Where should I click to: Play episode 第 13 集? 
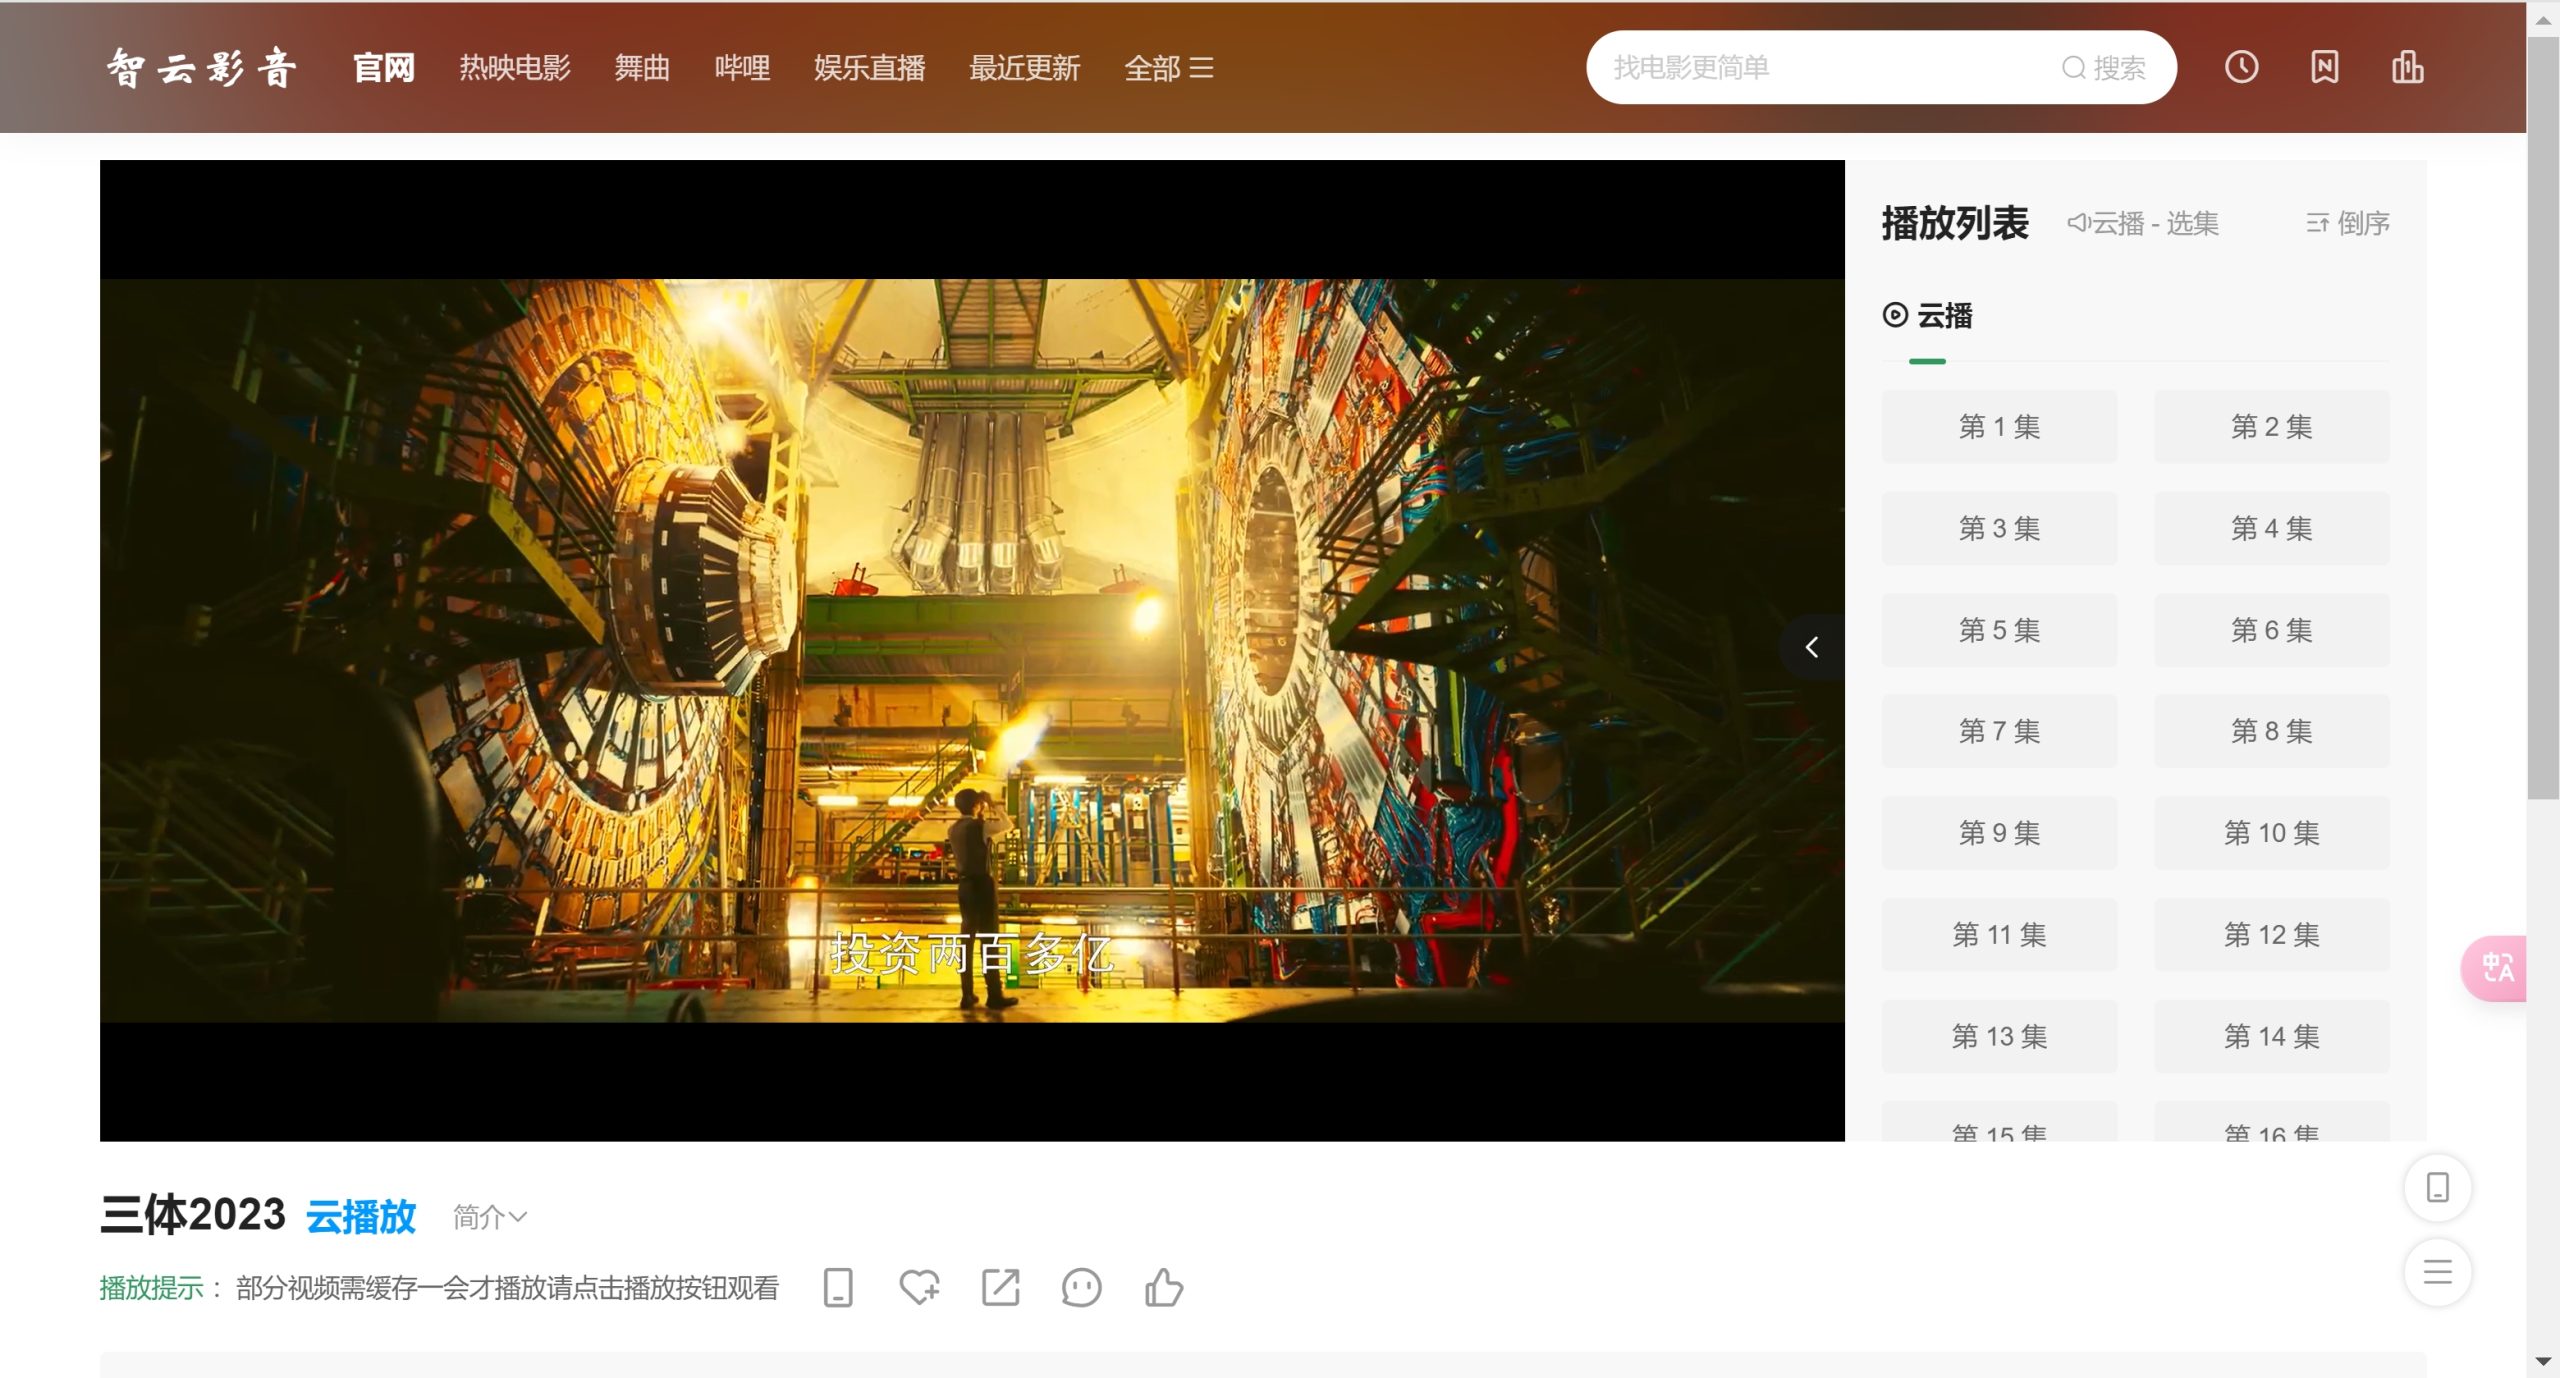(1999, 1036)
